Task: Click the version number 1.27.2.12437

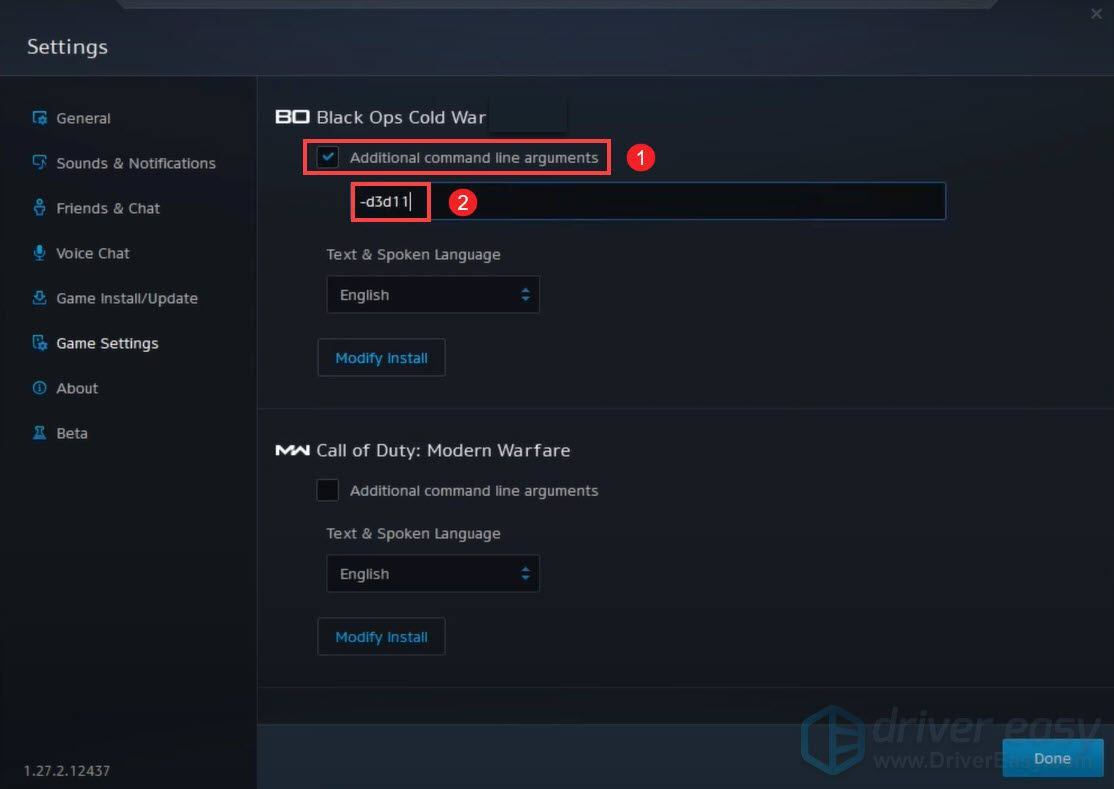Action: [x=67, y=771]
